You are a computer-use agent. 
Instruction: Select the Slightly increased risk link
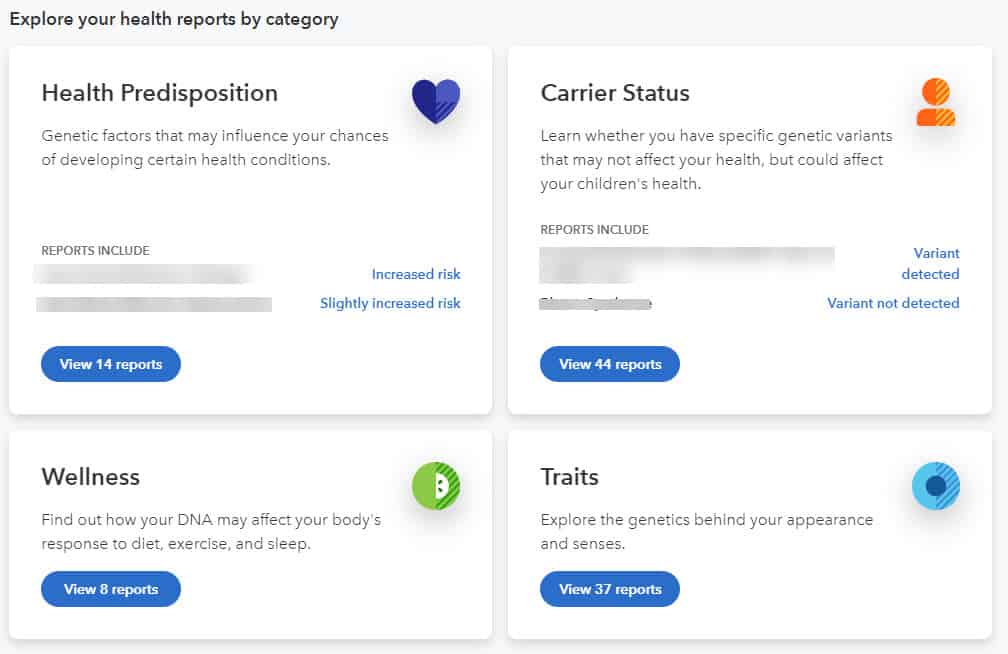(390, 304)
